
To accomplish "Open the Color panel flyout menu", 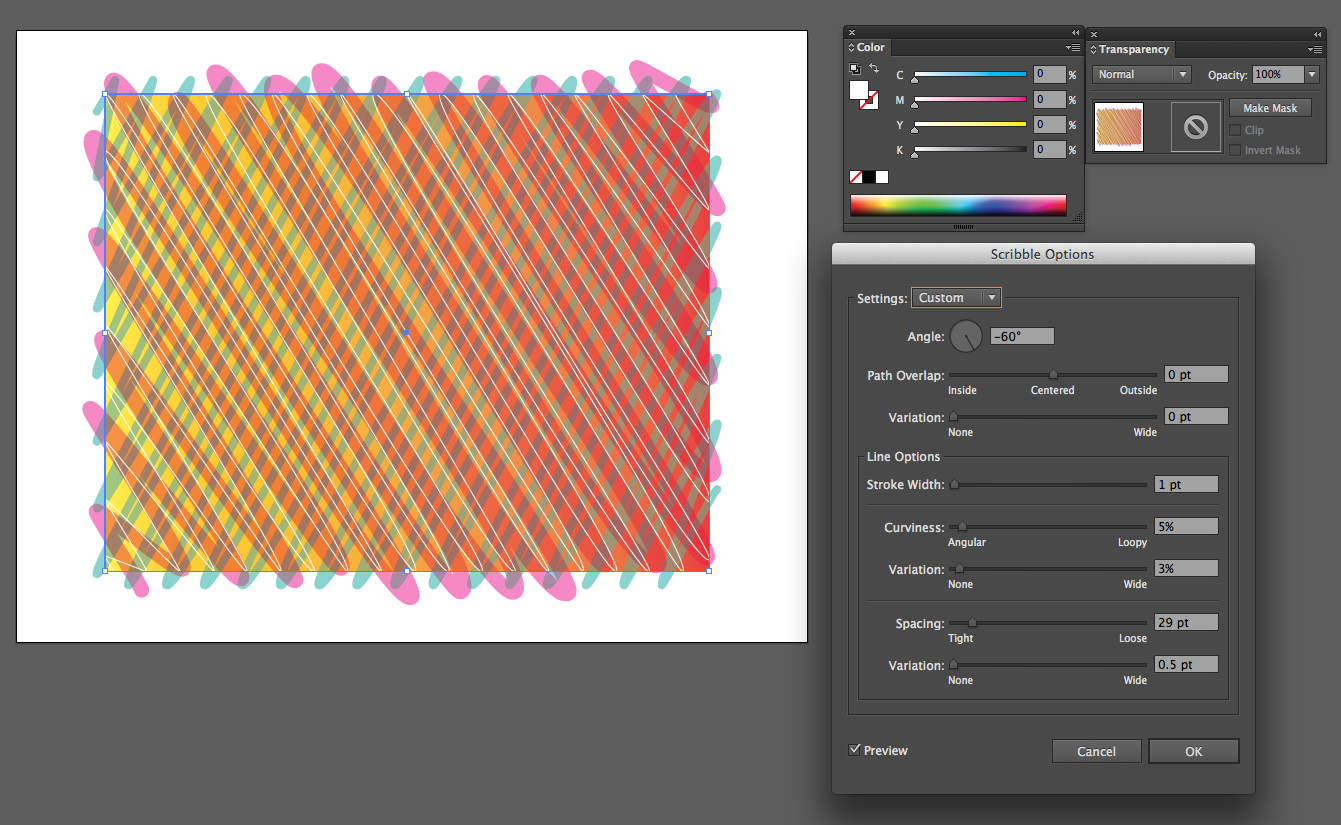I will point(1072,47).
